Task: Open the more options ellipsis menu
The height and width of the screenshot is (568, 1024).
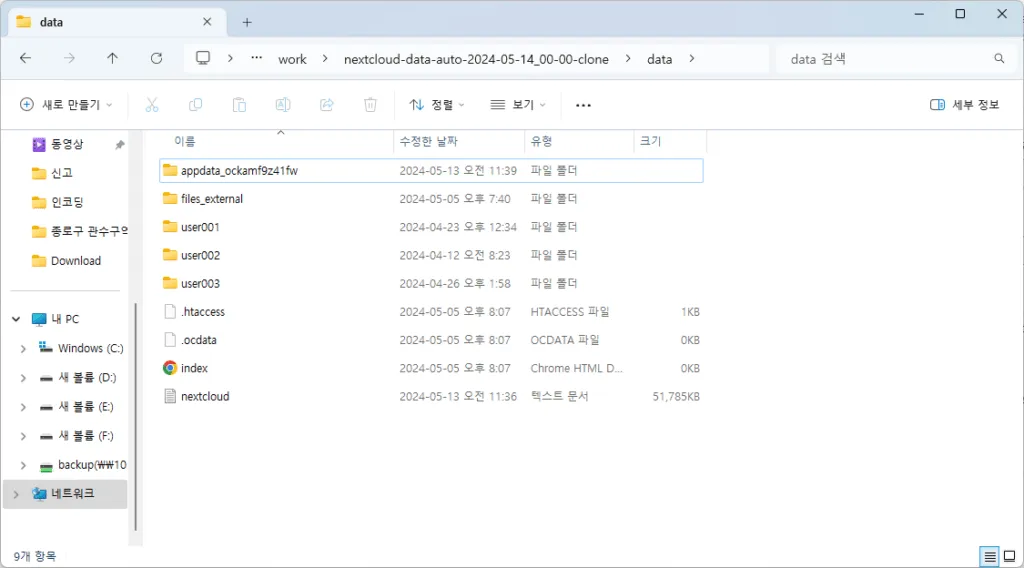Action: click(x=583, y=104)
